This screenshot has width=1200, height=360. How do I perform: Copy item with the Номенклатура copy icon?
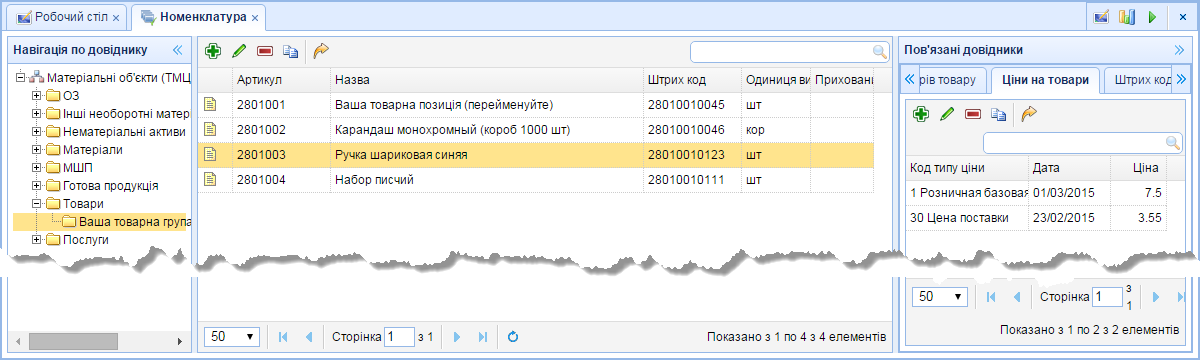291,50
